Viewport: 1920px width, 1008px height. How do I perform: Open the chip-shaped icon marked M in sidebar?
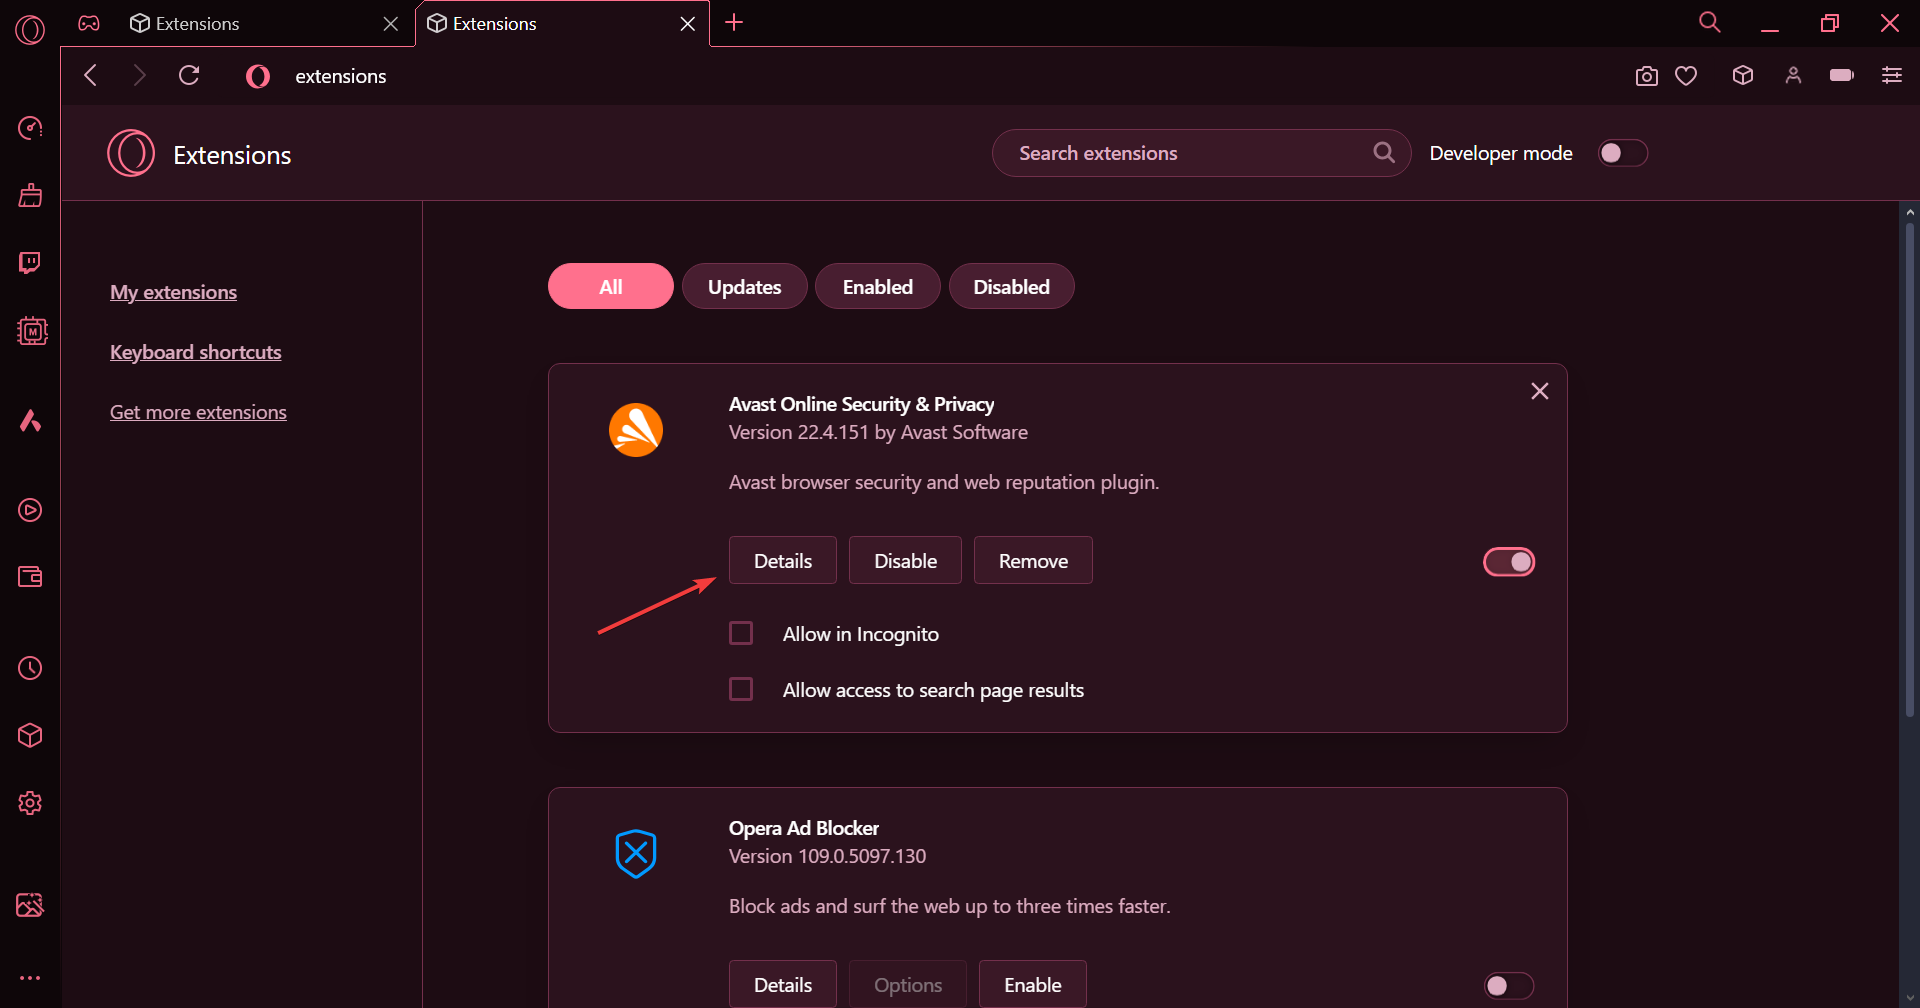(x=32, y=331)
